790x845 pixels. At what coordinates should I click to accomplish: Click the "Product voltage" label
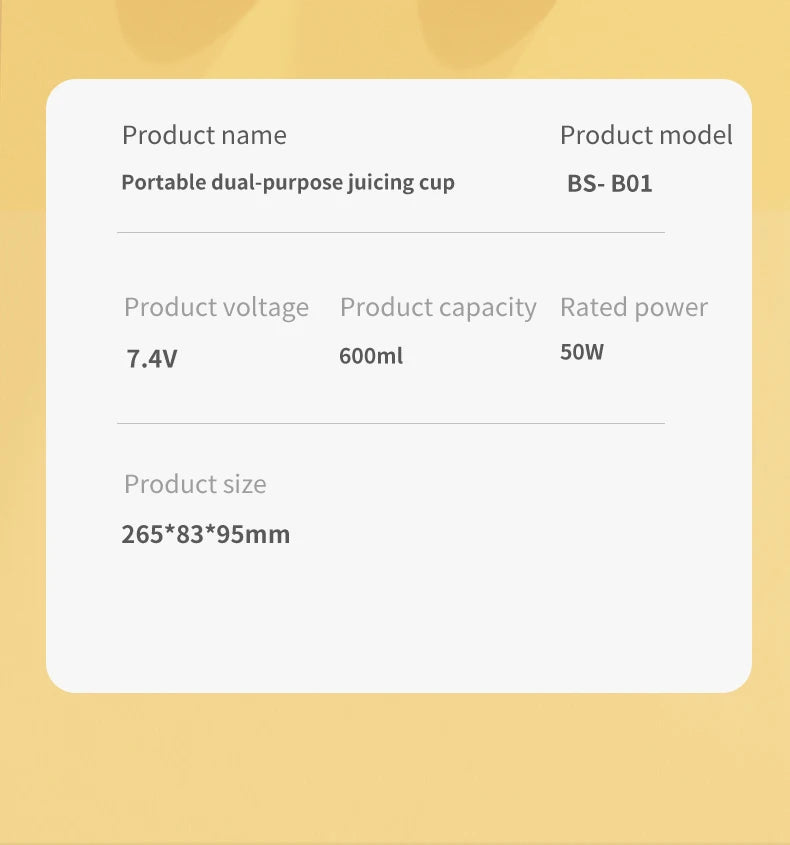[x=216, y=307]
